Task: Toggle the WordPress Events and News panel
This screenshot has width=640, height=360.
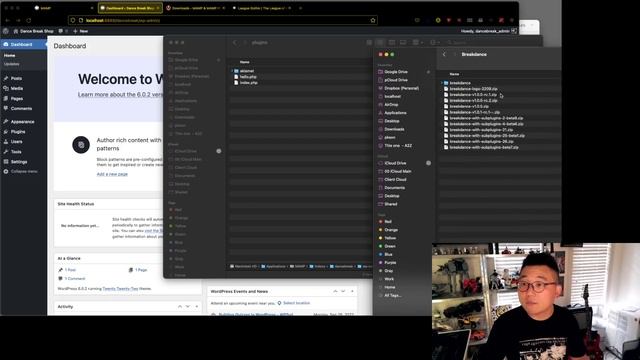Action: (352, 291)
